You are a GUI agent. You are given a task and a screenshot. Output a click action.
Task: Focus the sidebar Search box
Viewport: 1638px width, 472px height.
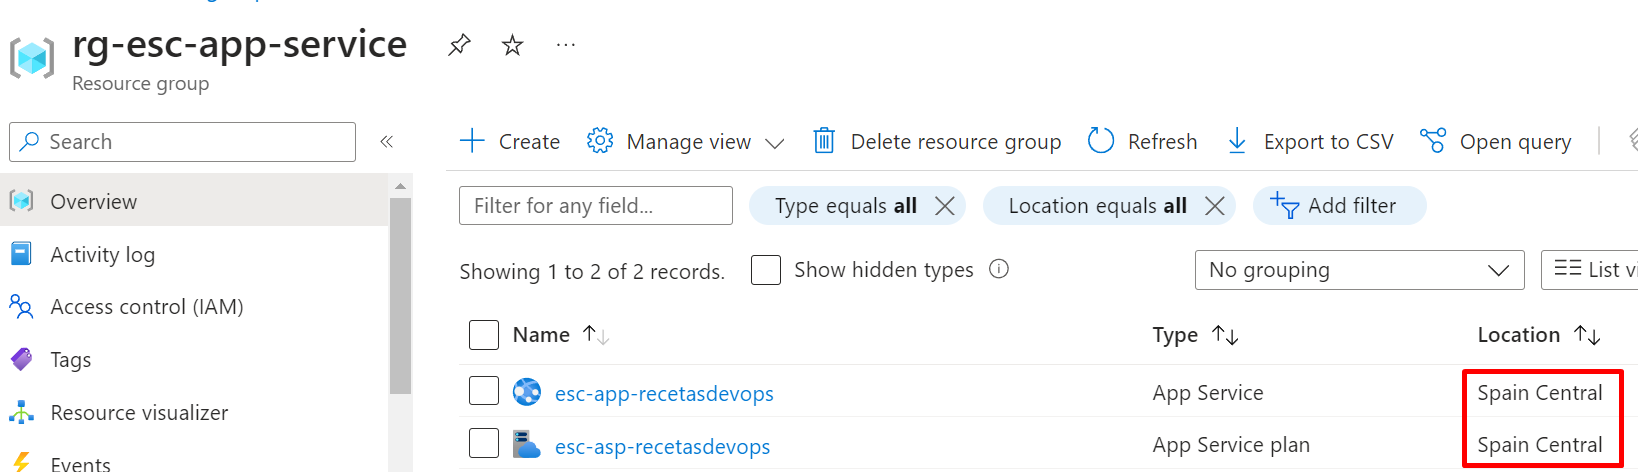[182, 142]
